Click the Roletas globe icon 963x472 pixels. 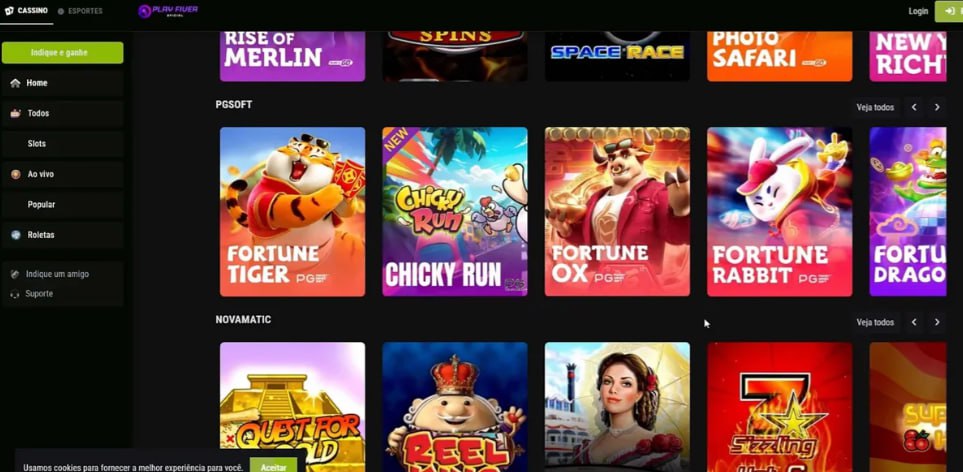[x=15, y=235]
